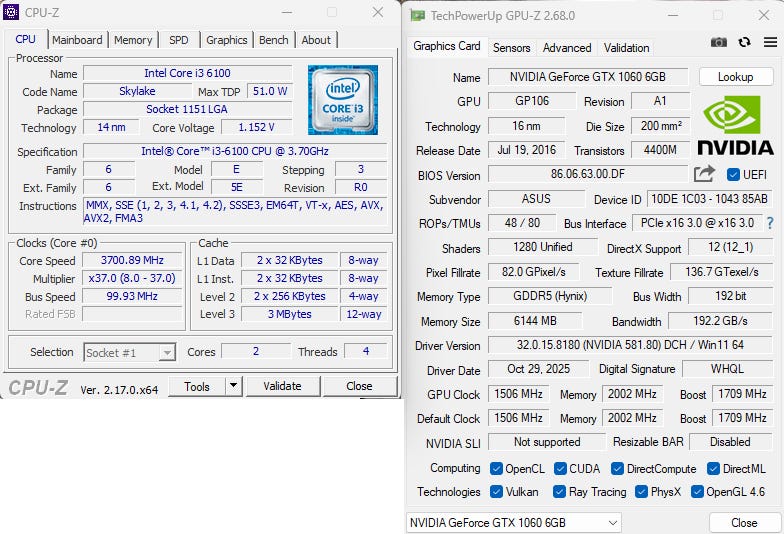The height and width of the screenshot is (534, 784).
Task: Click the Bus Interface question mark
Action: click(770, 223)
